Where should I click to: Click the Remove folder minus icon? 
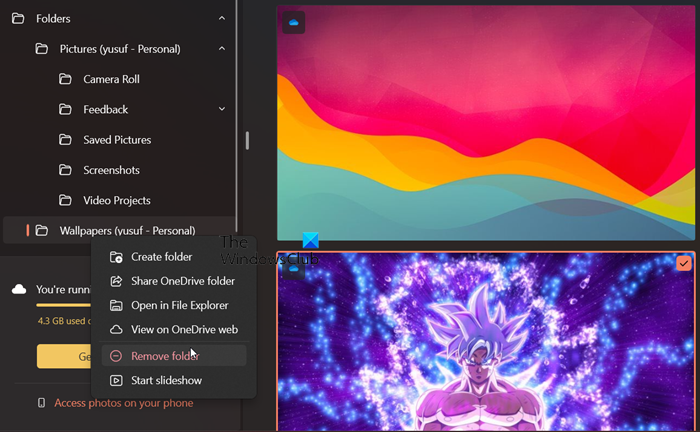tap(116, 356)
